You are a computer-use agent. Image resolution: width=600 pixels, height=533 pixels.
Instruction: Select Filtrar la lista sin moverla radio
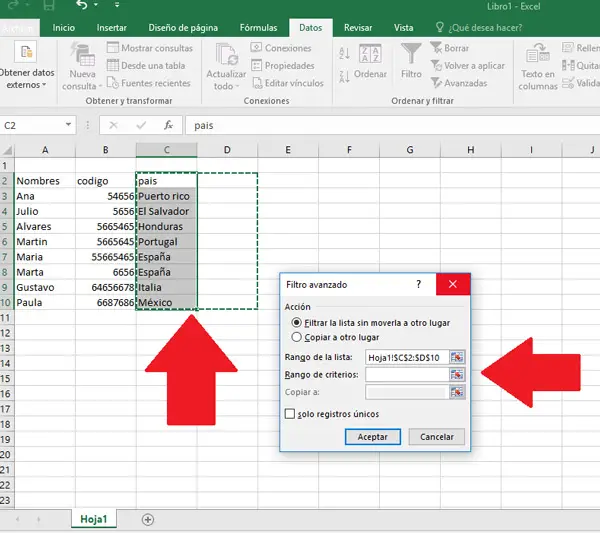coord(295,323)
